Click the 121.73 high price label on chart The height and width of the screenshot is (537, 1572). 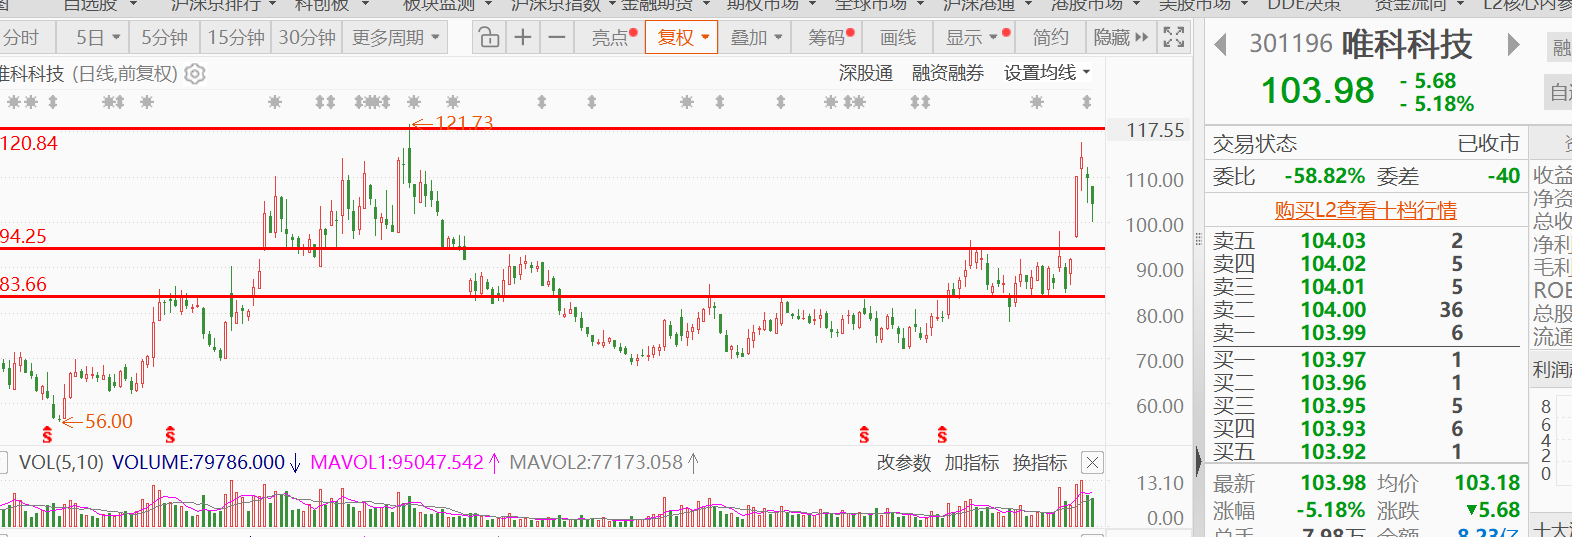click(464, 122)
